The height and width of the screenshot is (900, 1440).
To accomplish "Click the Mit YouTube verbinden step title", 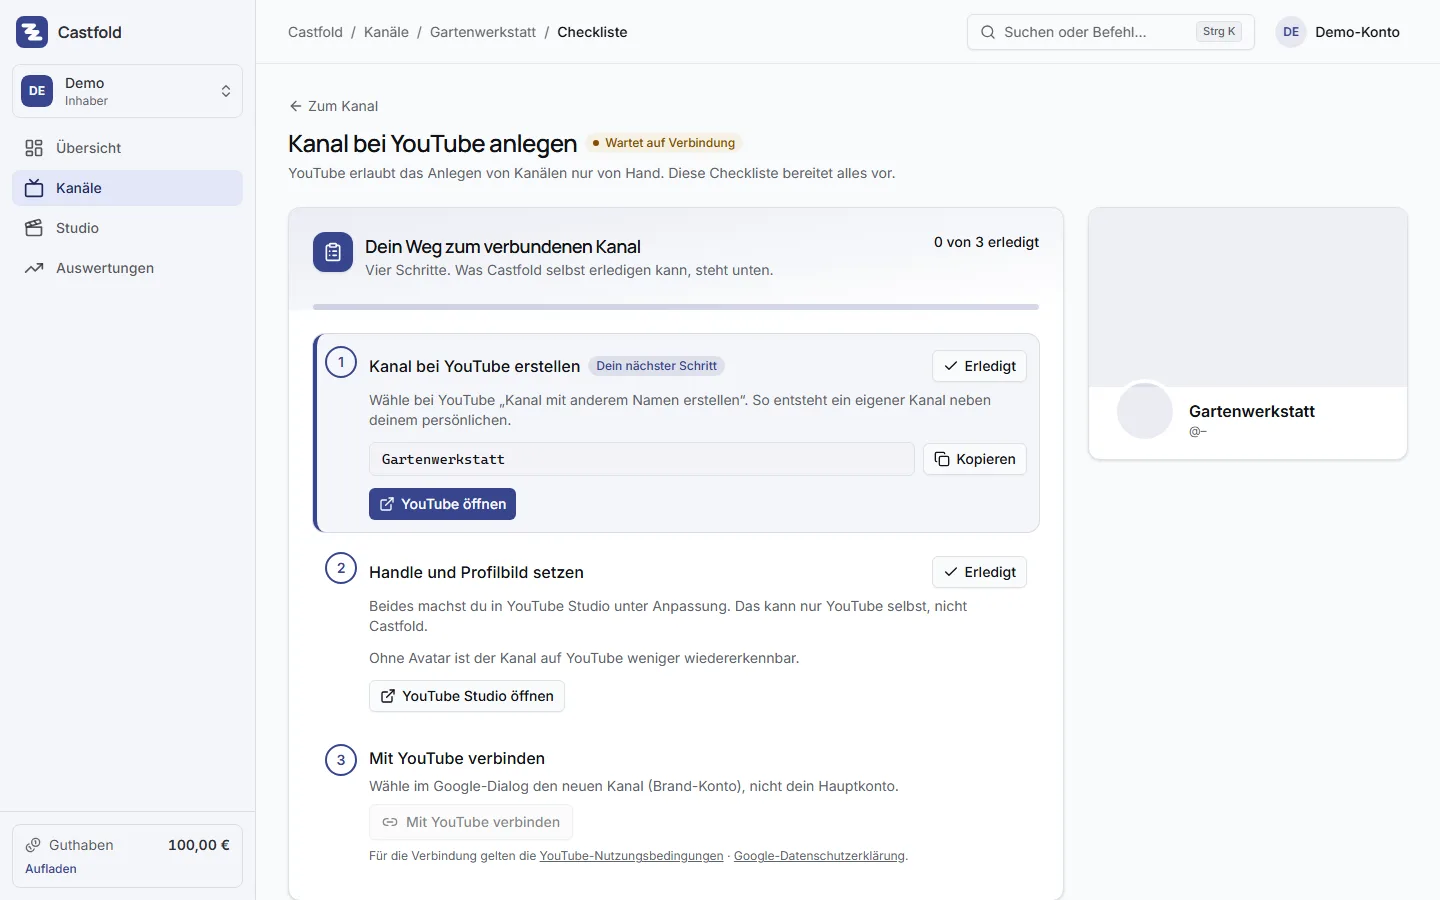I will click(457, 758).
